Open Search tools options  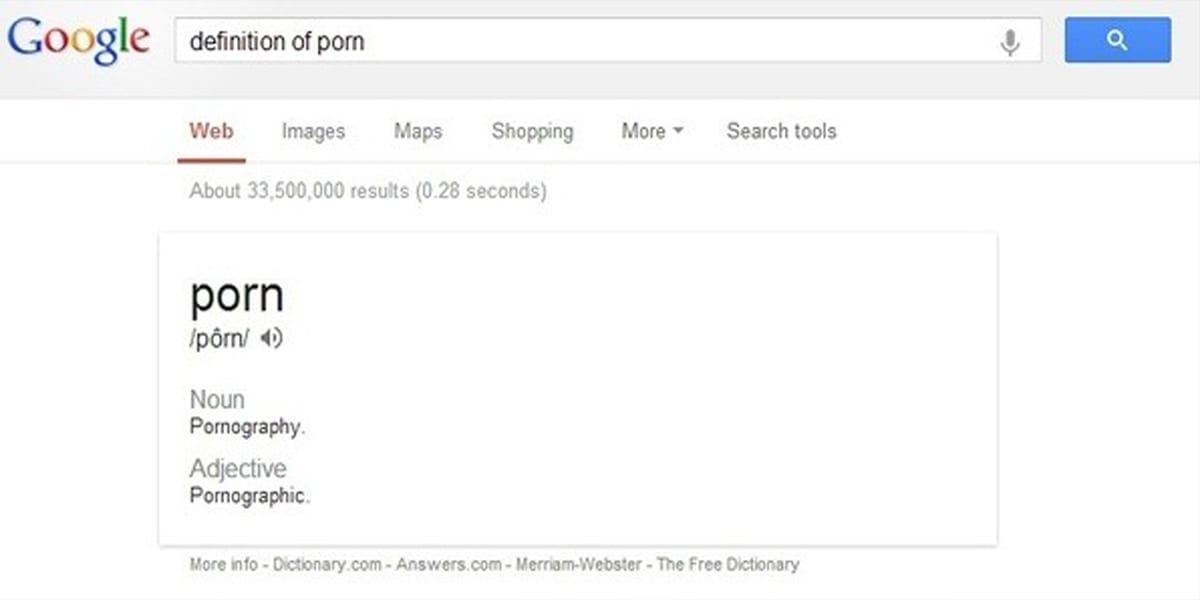(x=782, y=131)
